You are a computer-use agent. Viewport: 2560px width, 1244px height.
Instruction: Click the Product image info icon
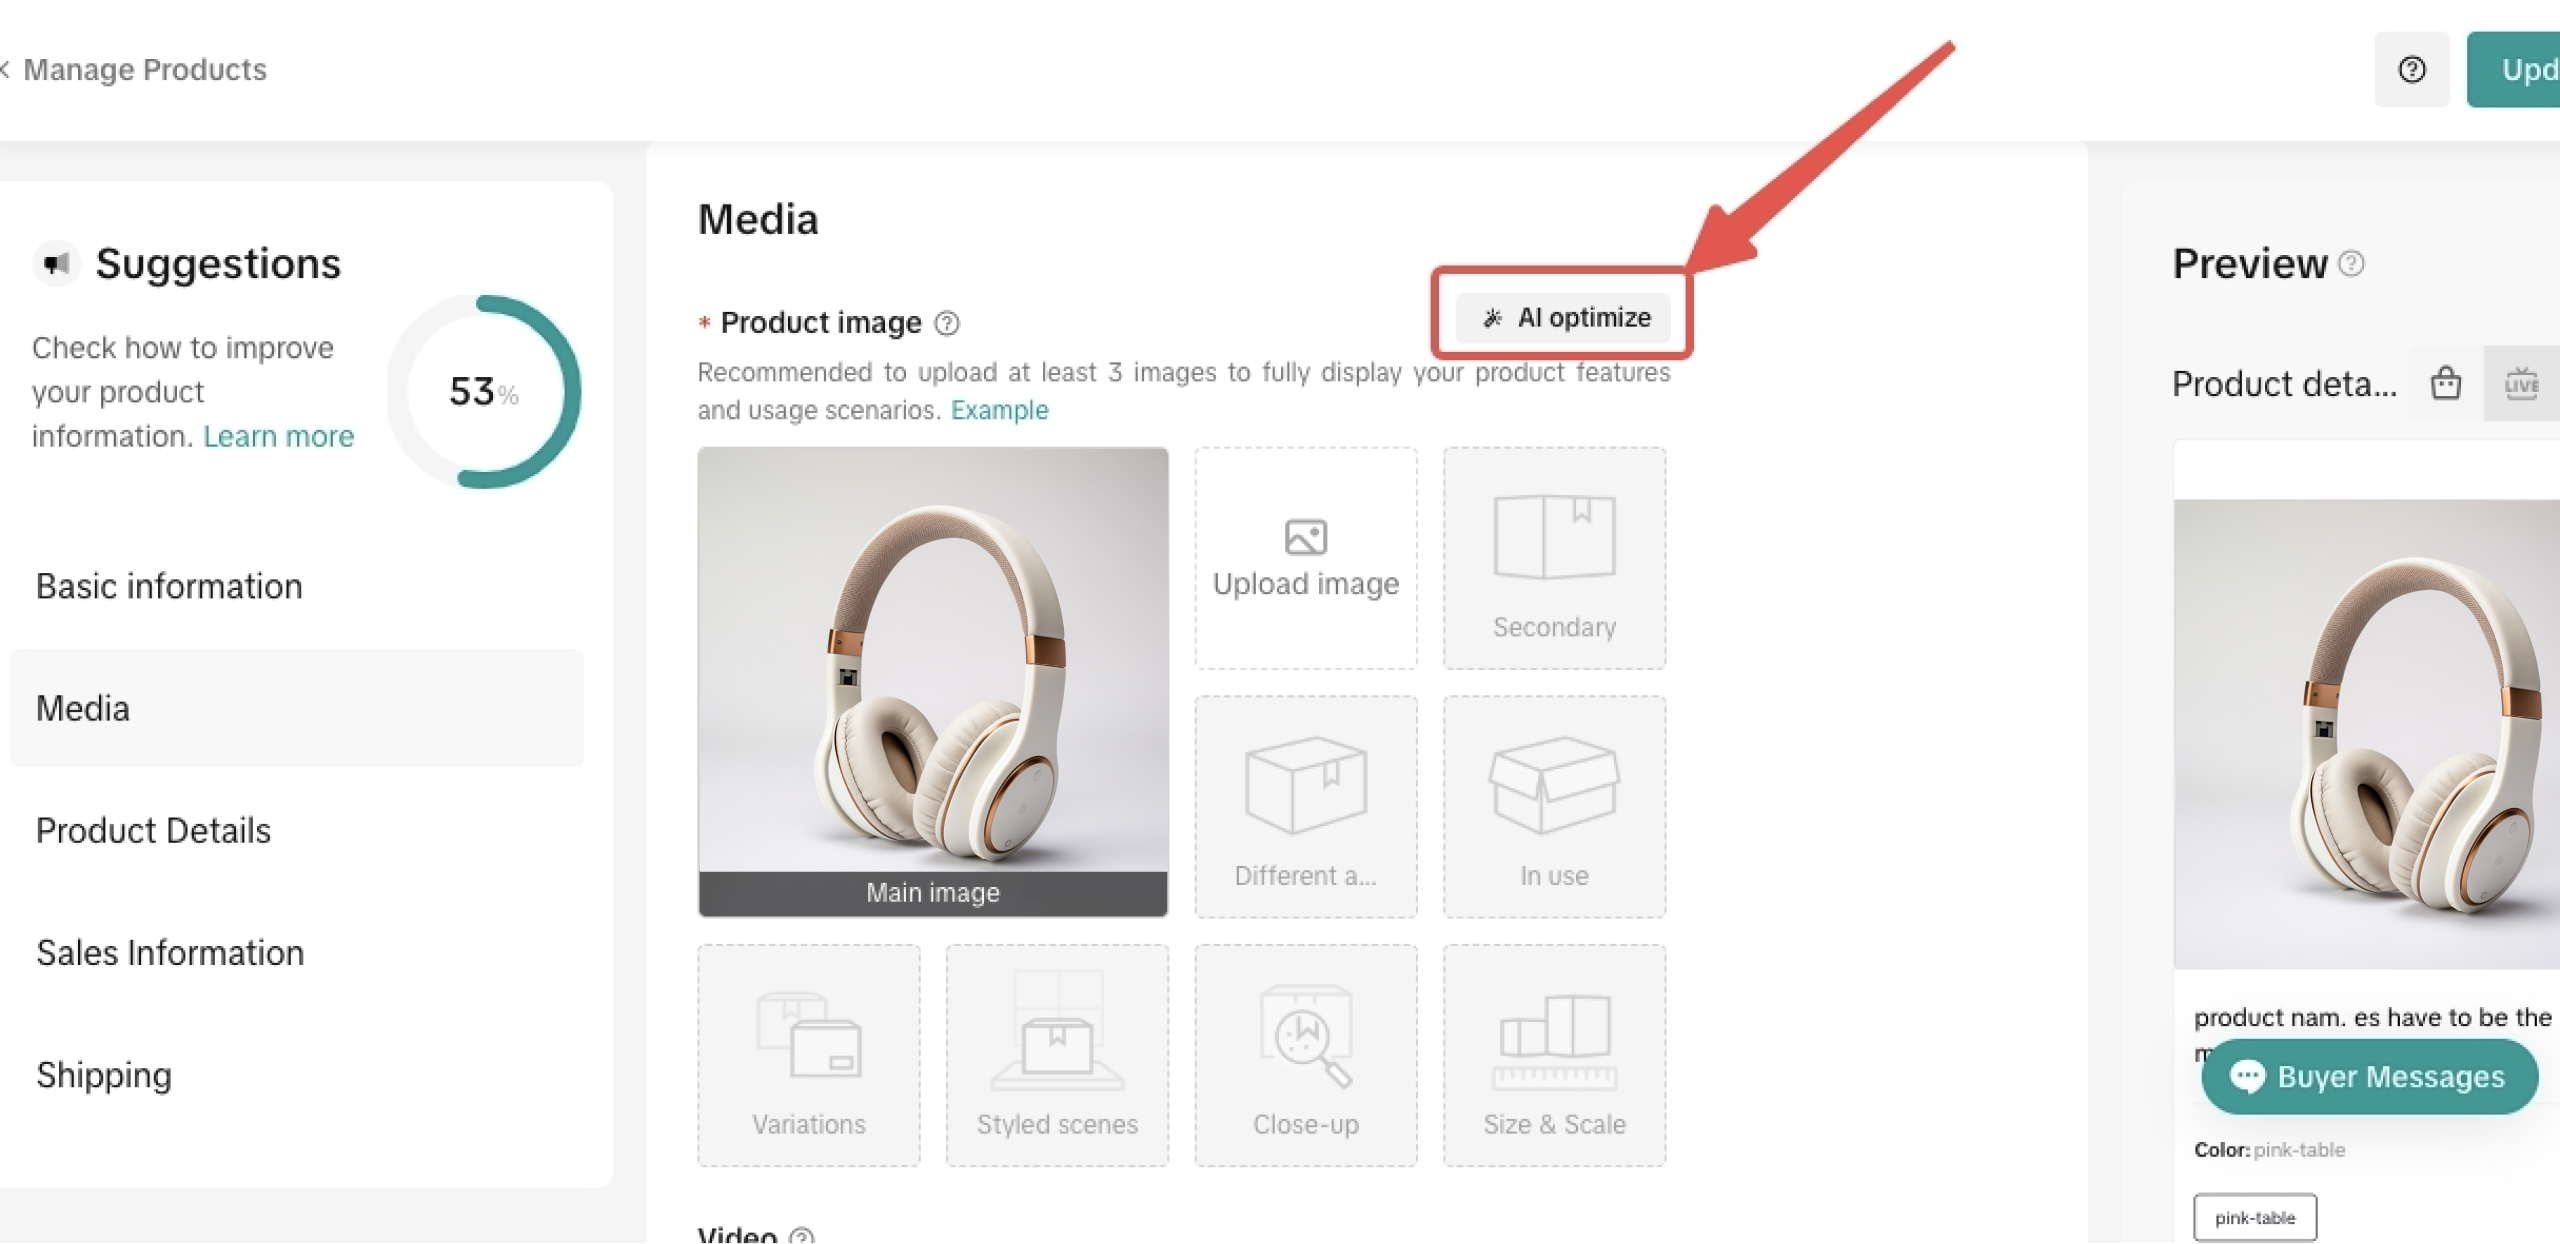point(946,323)
